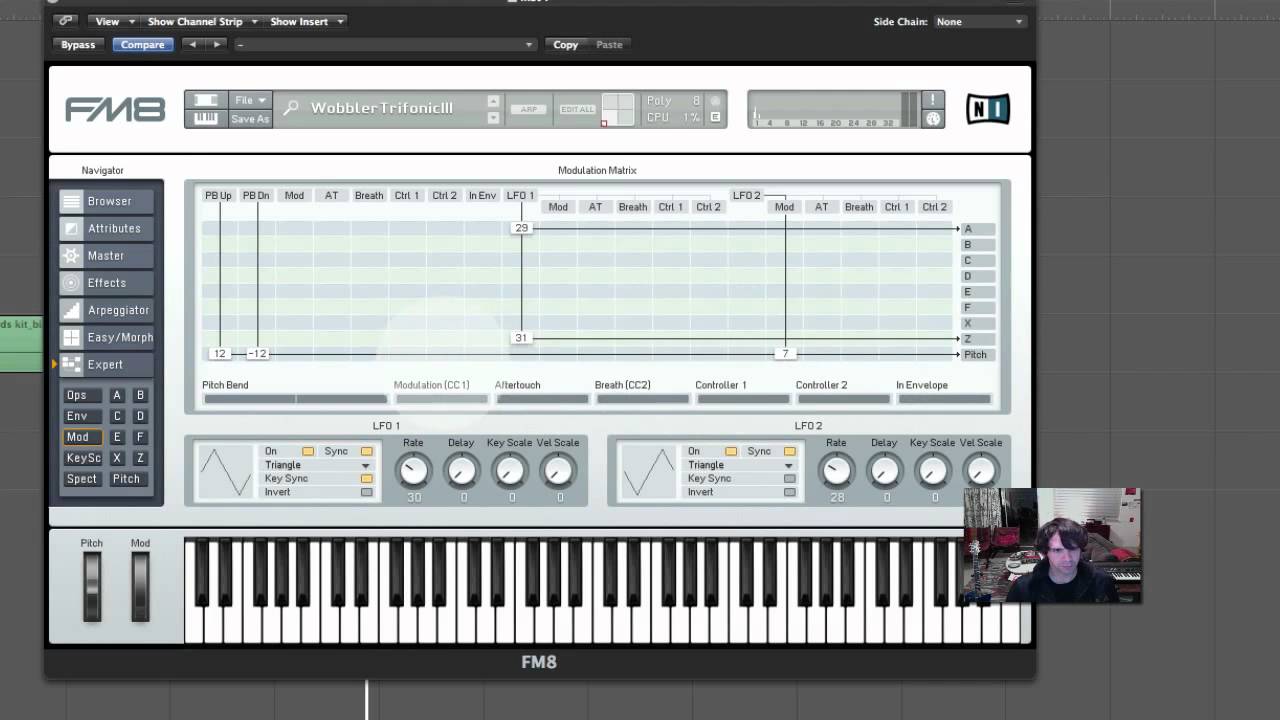Select operator A button in navigator

pyautogui.click(x=117, y=395)
